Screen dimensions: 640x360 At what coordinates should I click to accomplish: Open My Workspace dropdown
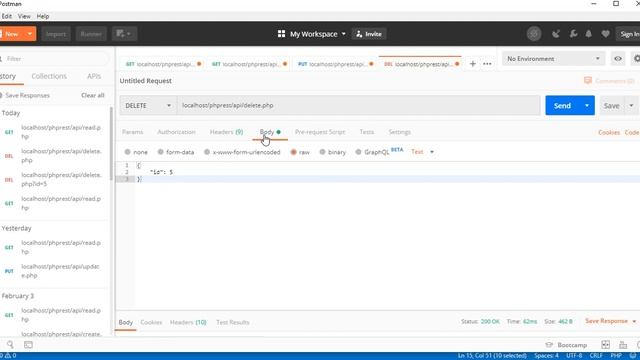coord(318,34)
